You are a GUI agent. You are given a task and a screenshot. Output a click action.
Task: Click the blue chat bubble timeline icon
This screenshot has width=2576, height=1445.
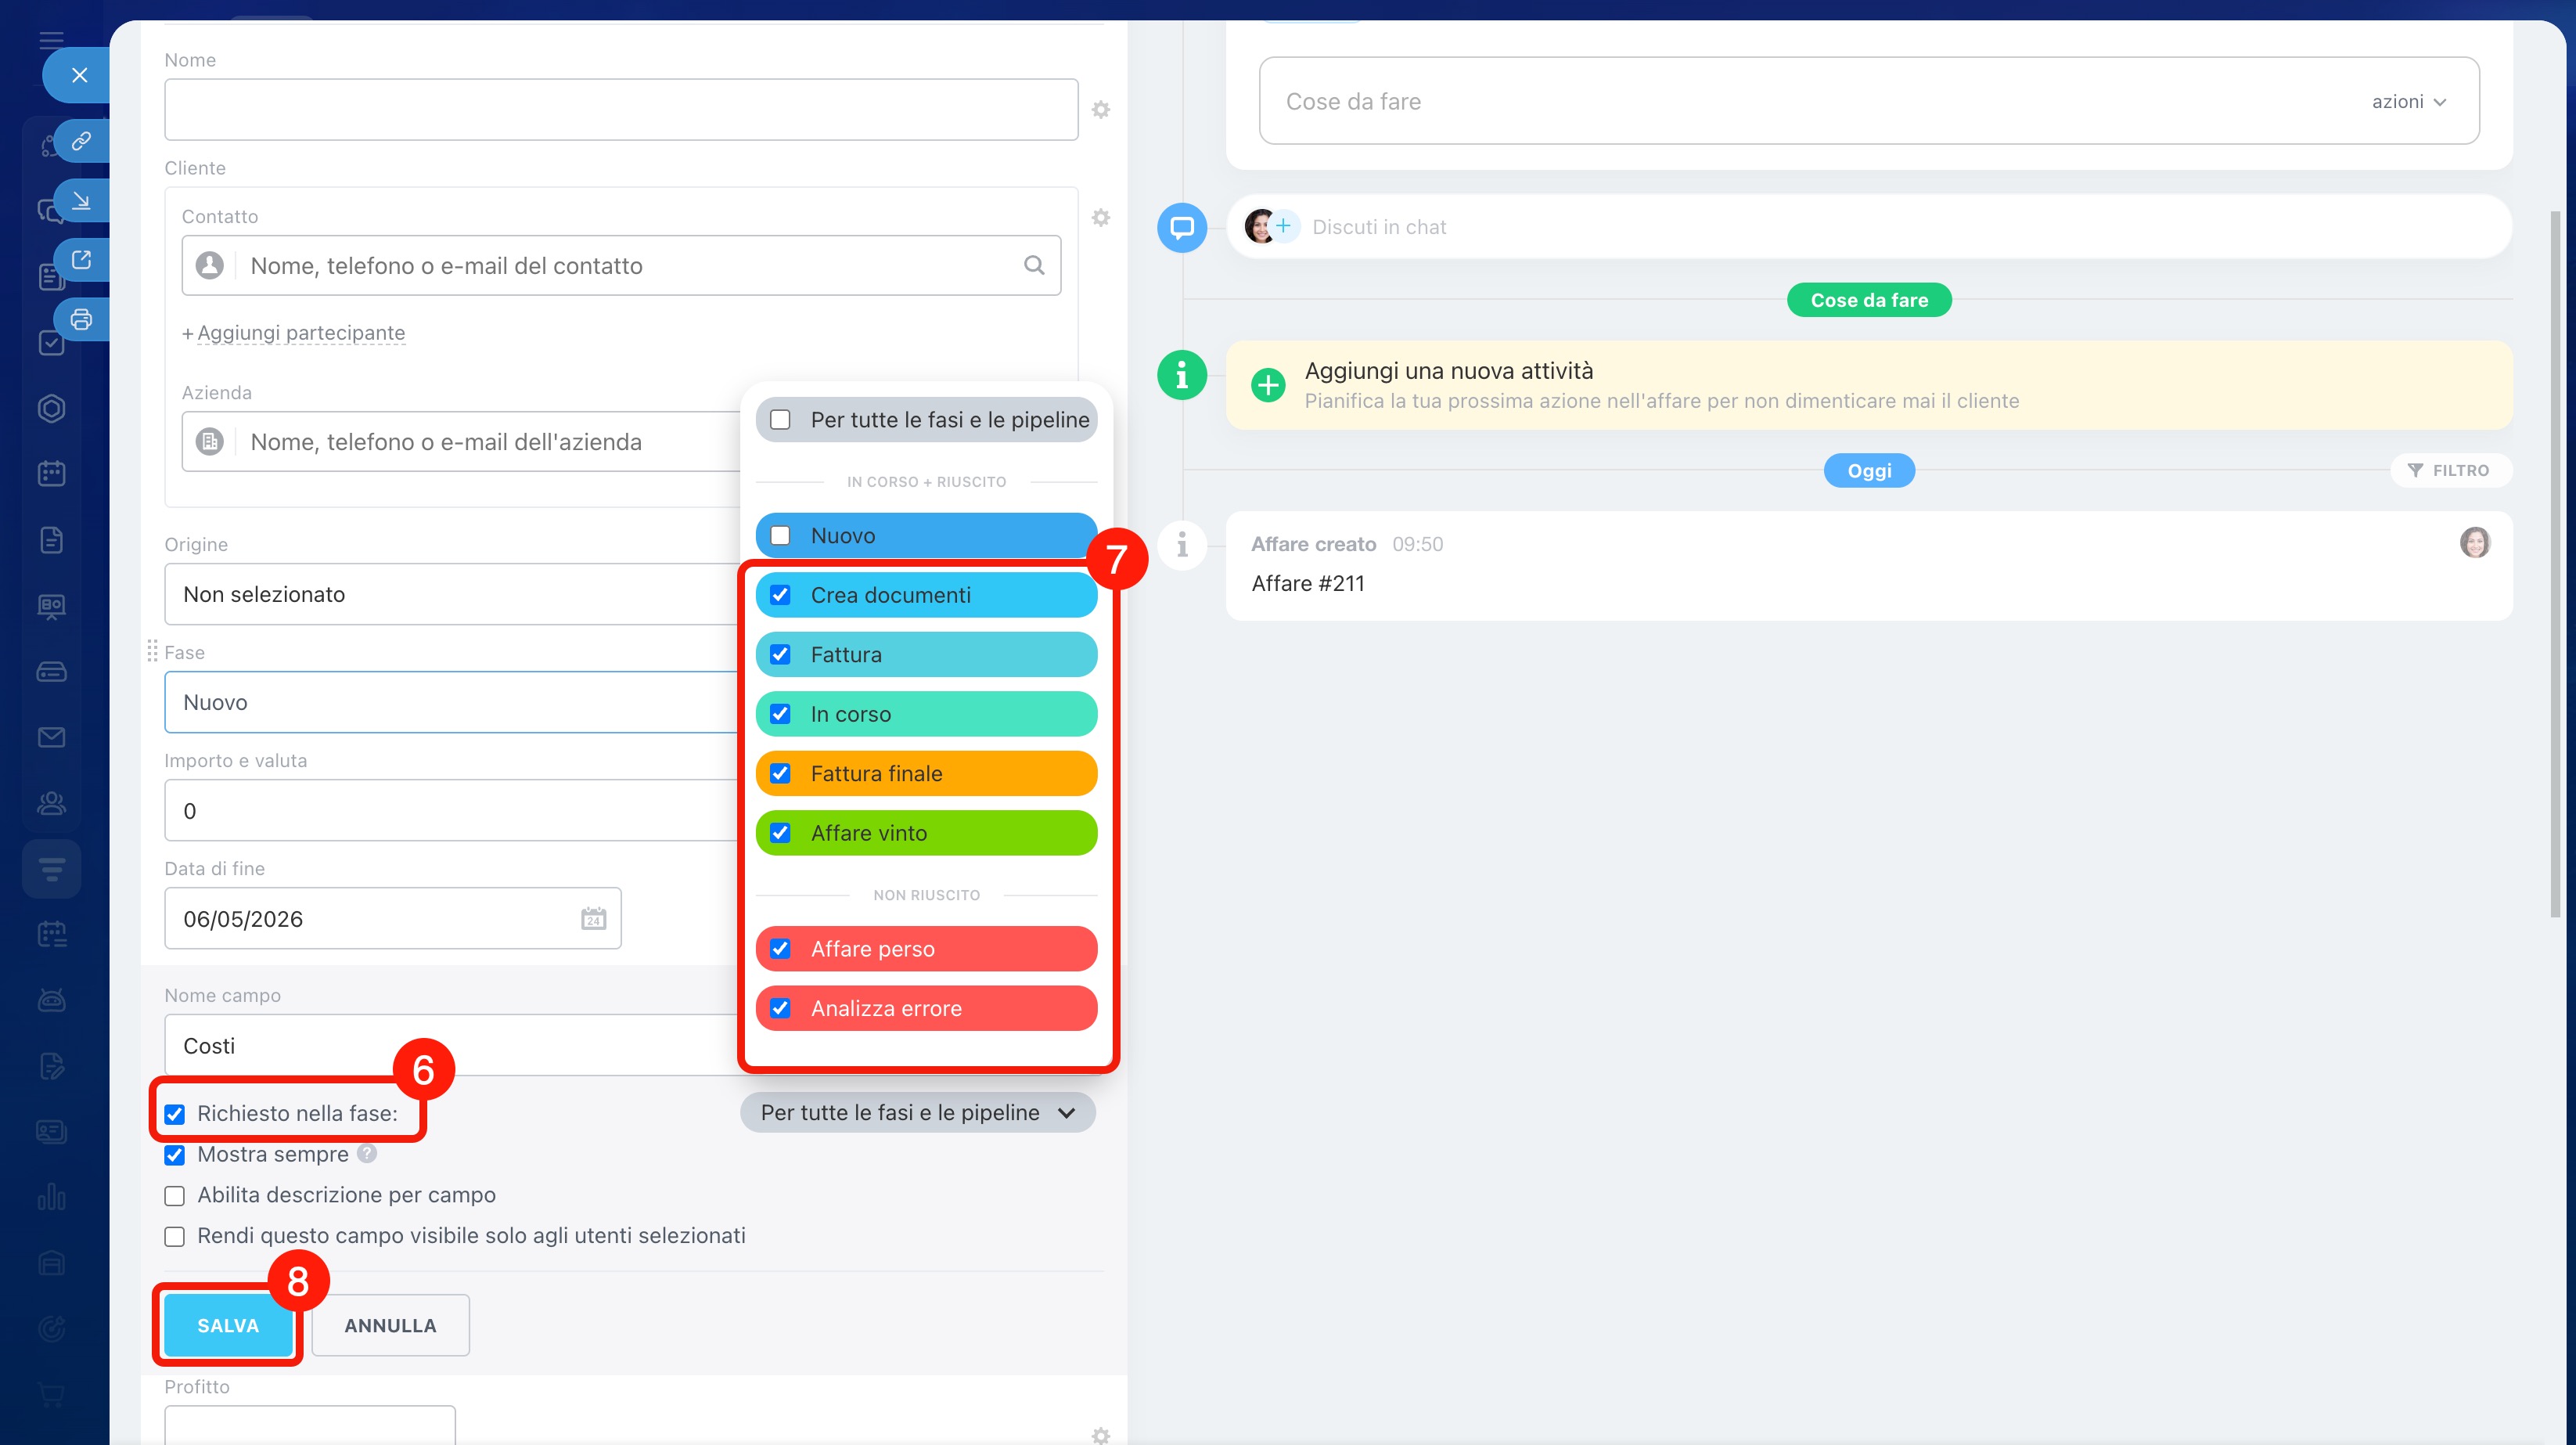(1182, 227)
